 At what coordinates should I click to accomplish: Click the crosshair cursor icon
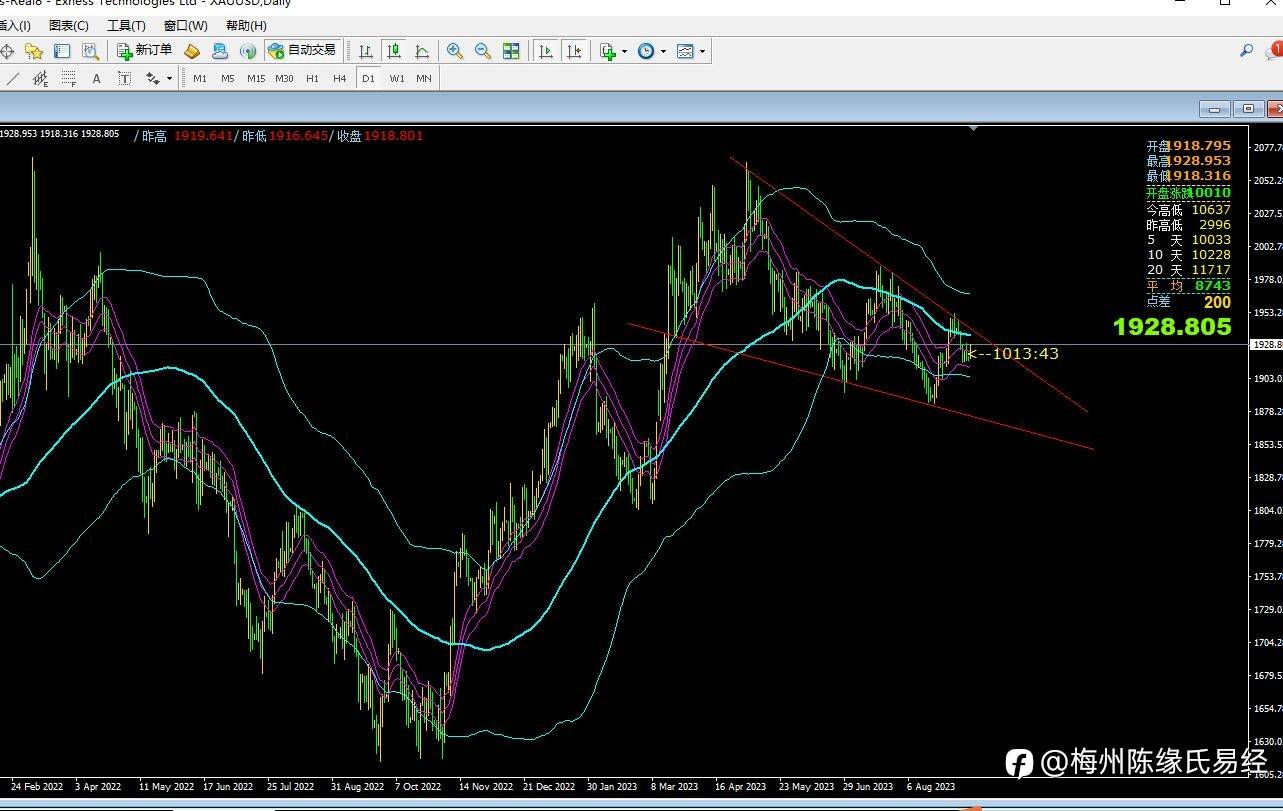(x=7, y=51)
